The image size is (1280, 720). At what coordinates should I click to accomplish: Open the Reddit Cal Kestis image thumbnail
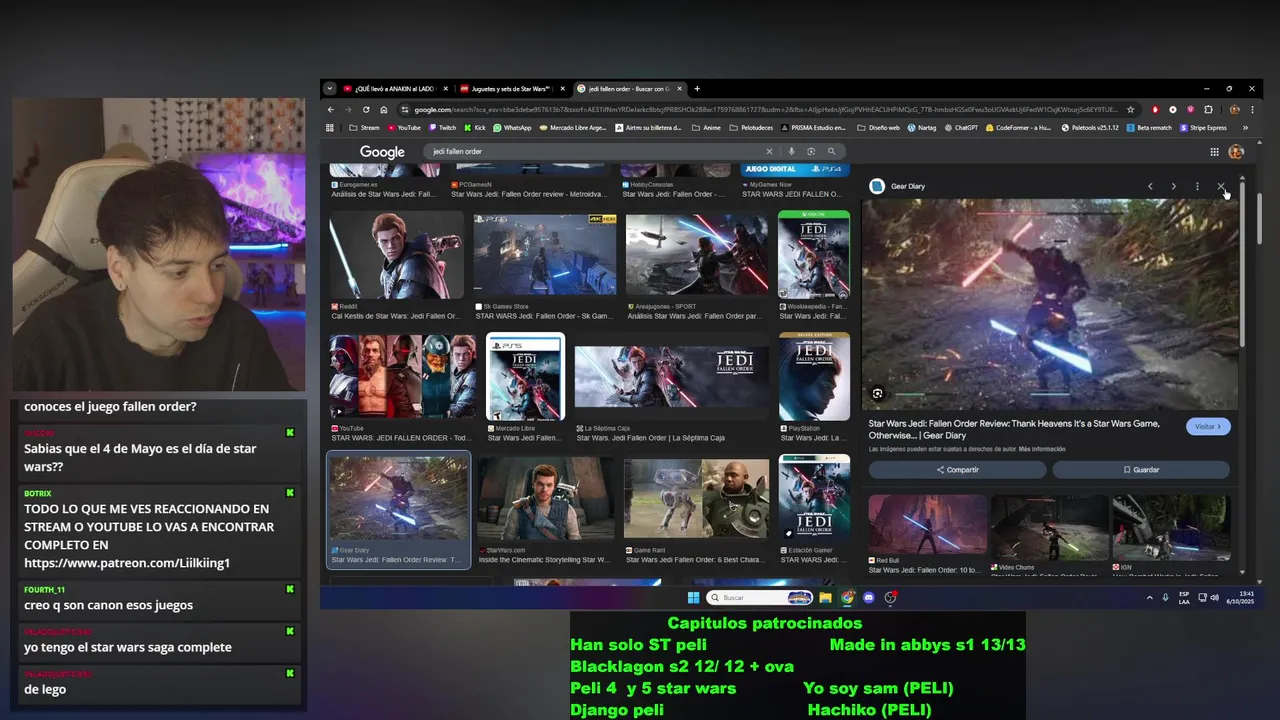396,256
